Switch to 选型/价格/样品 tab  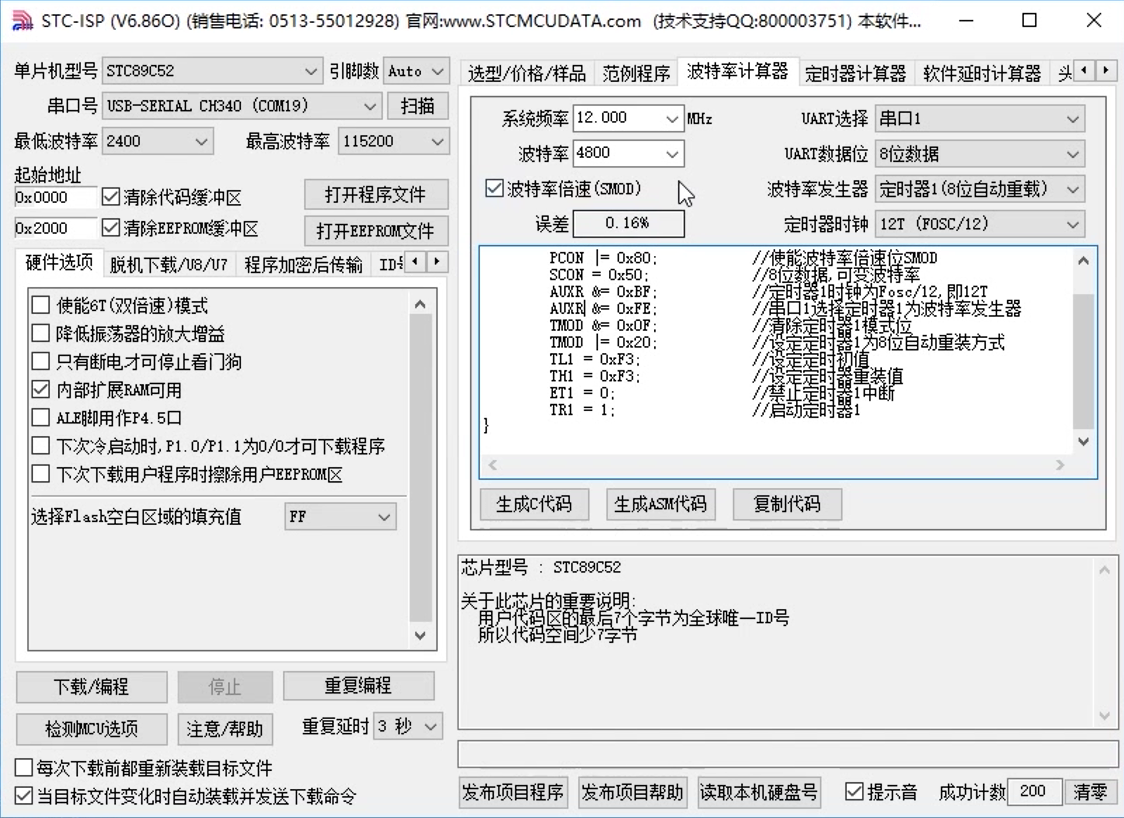click(x=527, y=72)
